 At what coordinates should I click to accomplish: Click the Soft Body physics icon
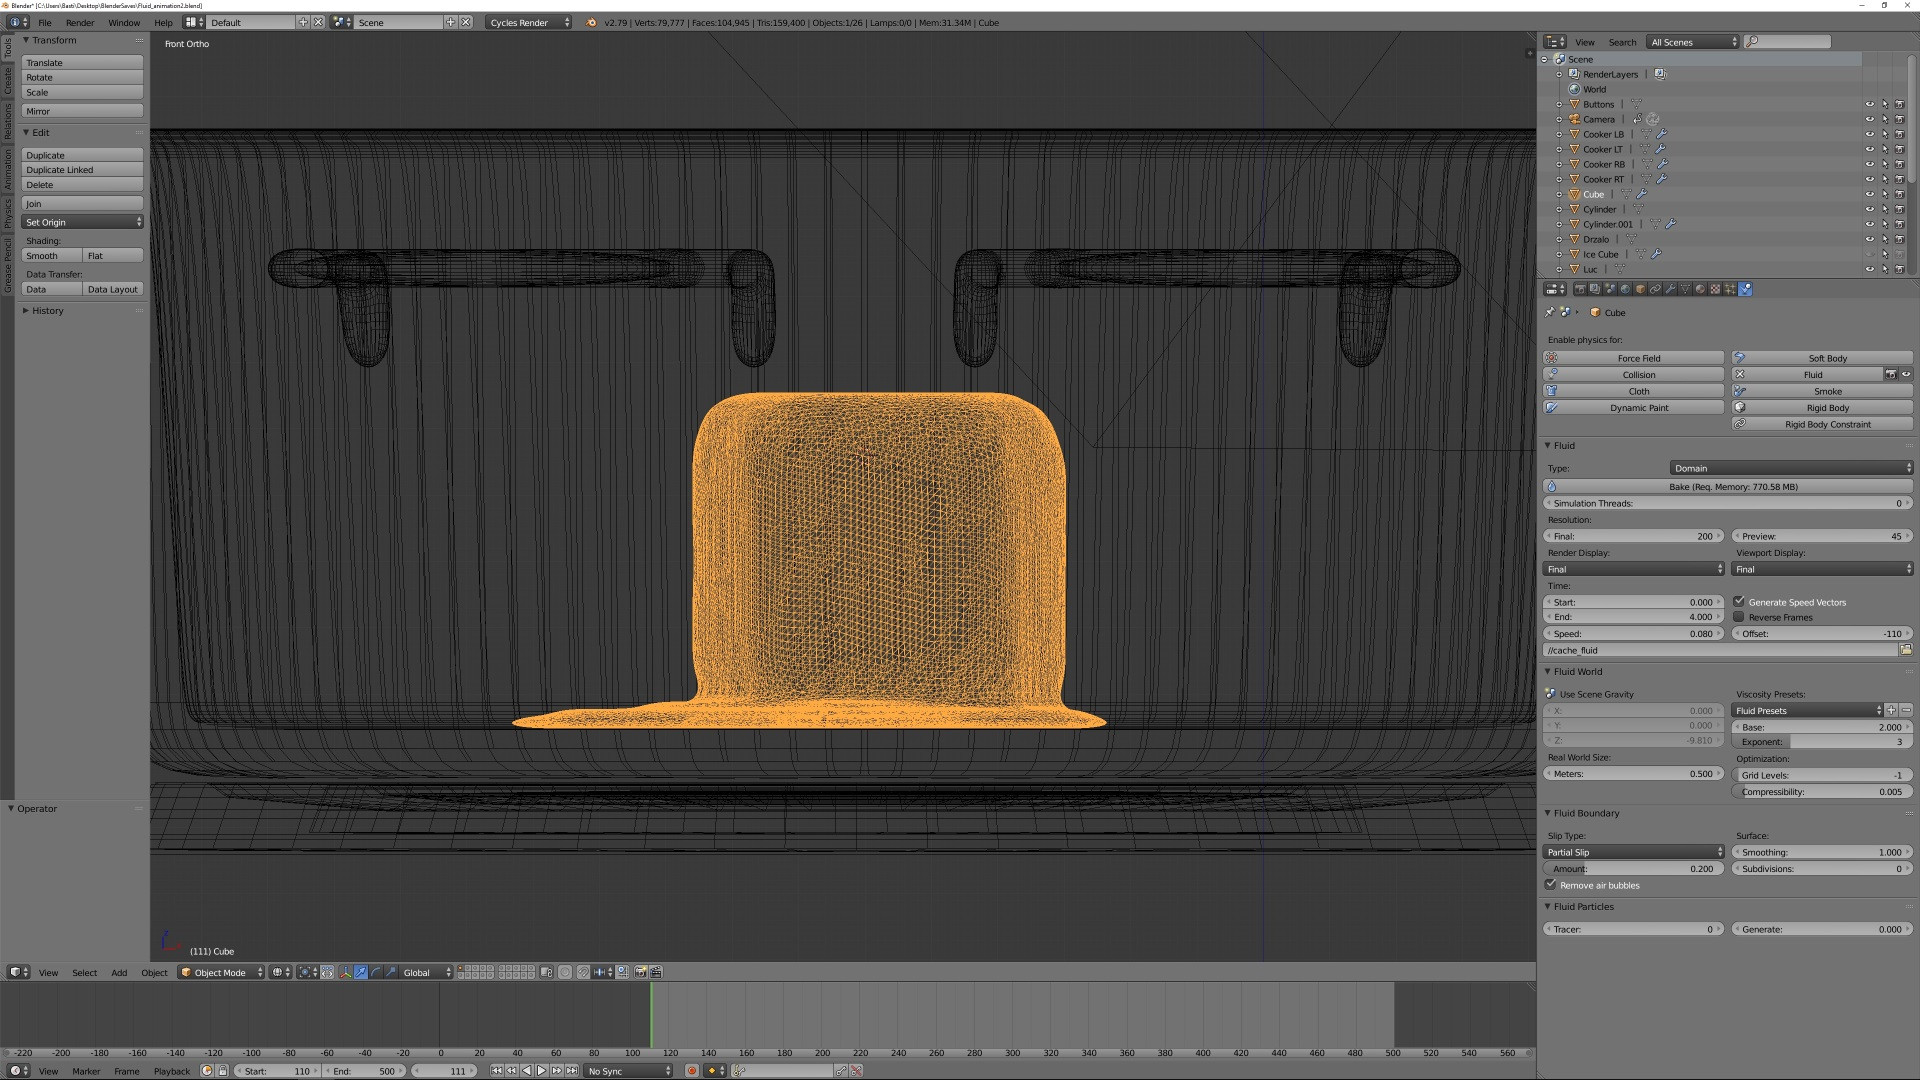pyautogui.click(x=1738, y=357)
